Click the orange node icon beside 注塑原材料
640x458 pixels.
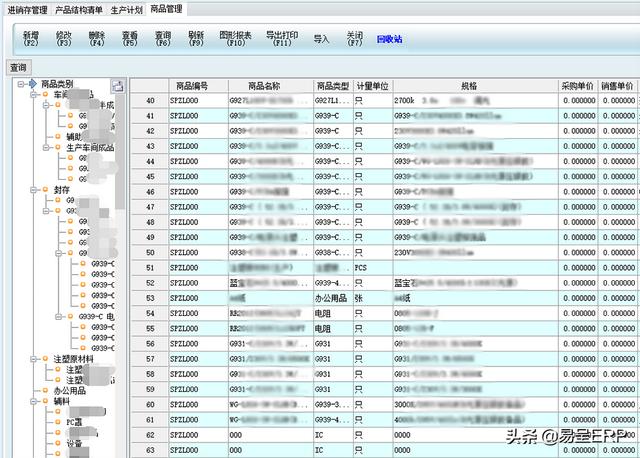pyautogui.click(x=44, y=359)
